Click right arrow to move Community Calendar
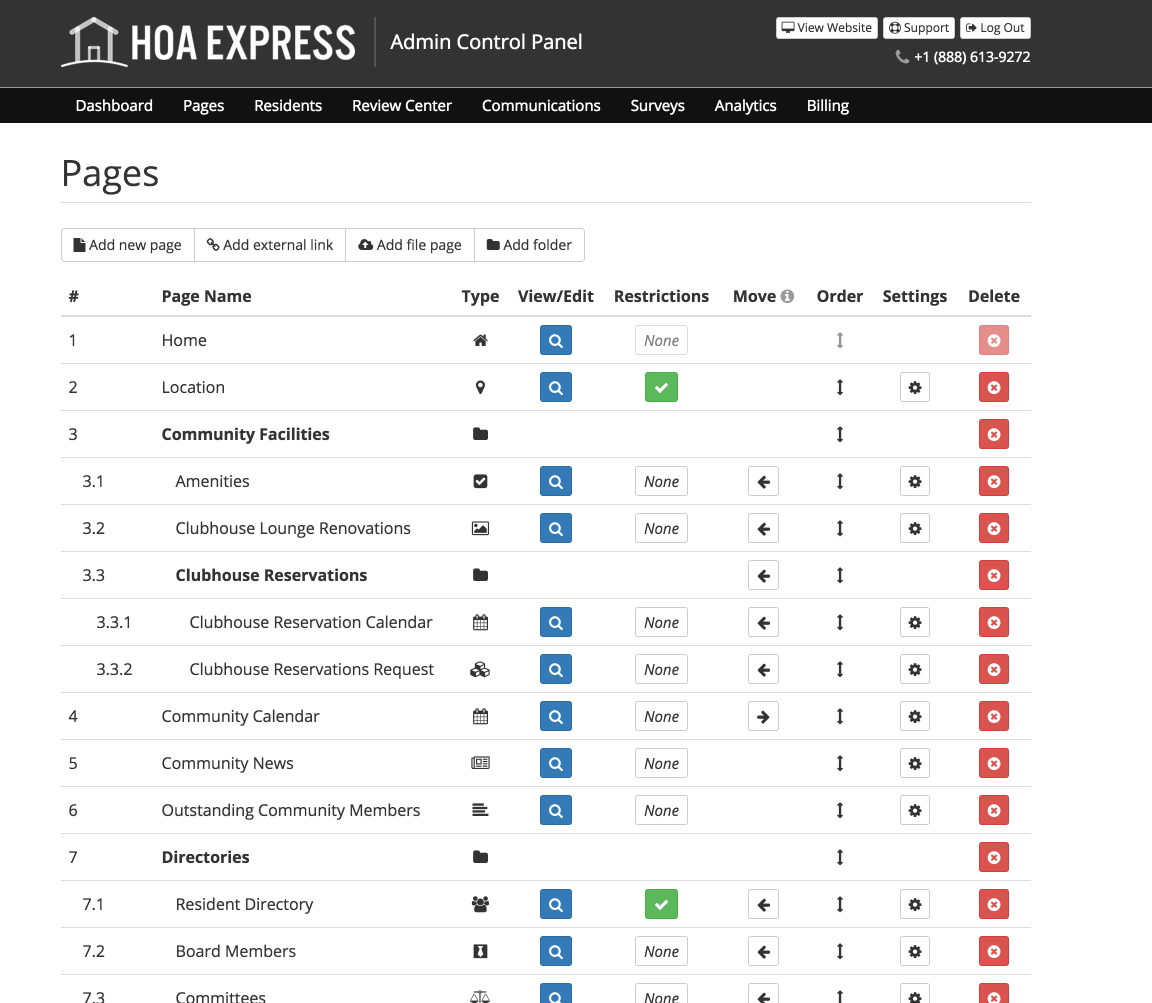1152x1003 pixels. click(763, 716)
